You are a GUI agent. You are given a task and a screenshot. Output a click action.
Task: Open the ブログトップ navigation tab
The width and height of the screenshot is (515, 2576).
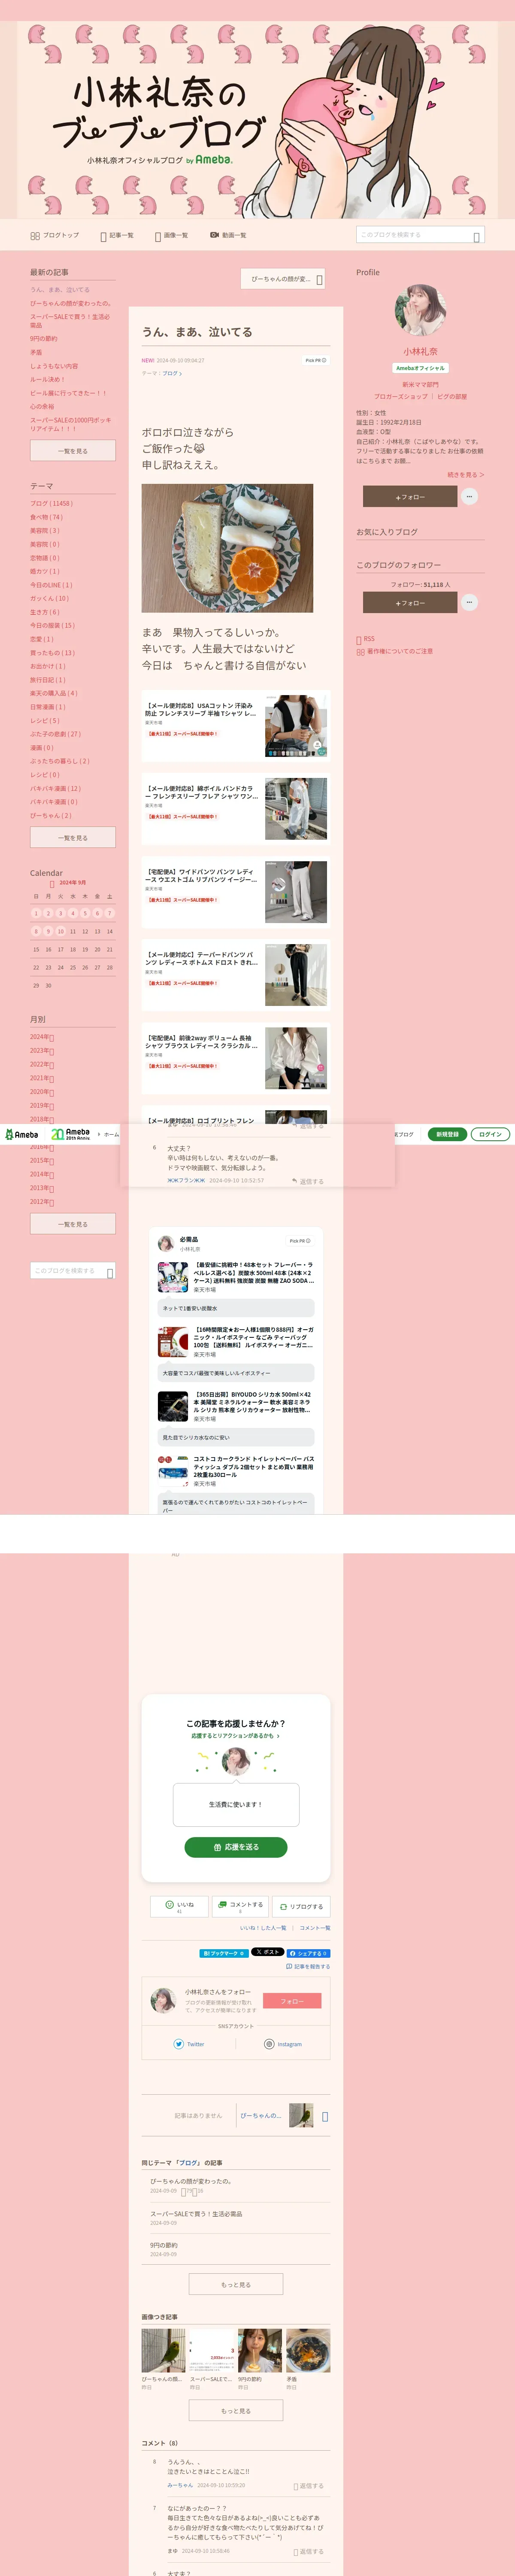pyautogui.click(x=55, y=235)
